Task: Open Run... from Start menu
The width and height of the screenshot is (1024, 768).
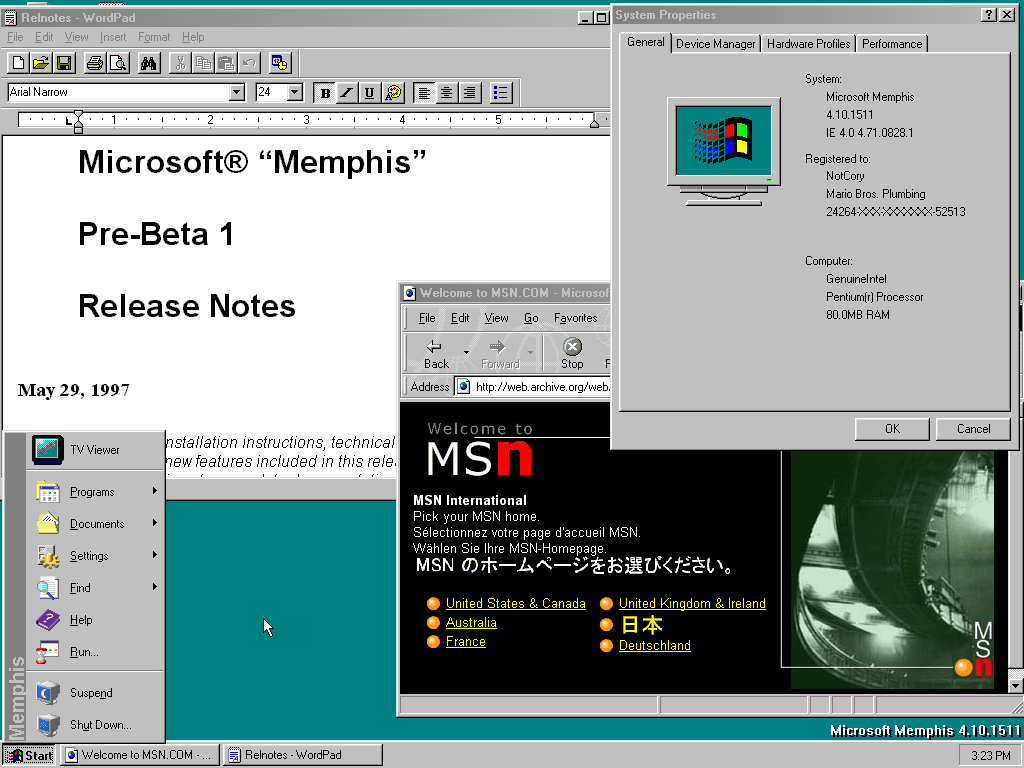Action: 95,652
